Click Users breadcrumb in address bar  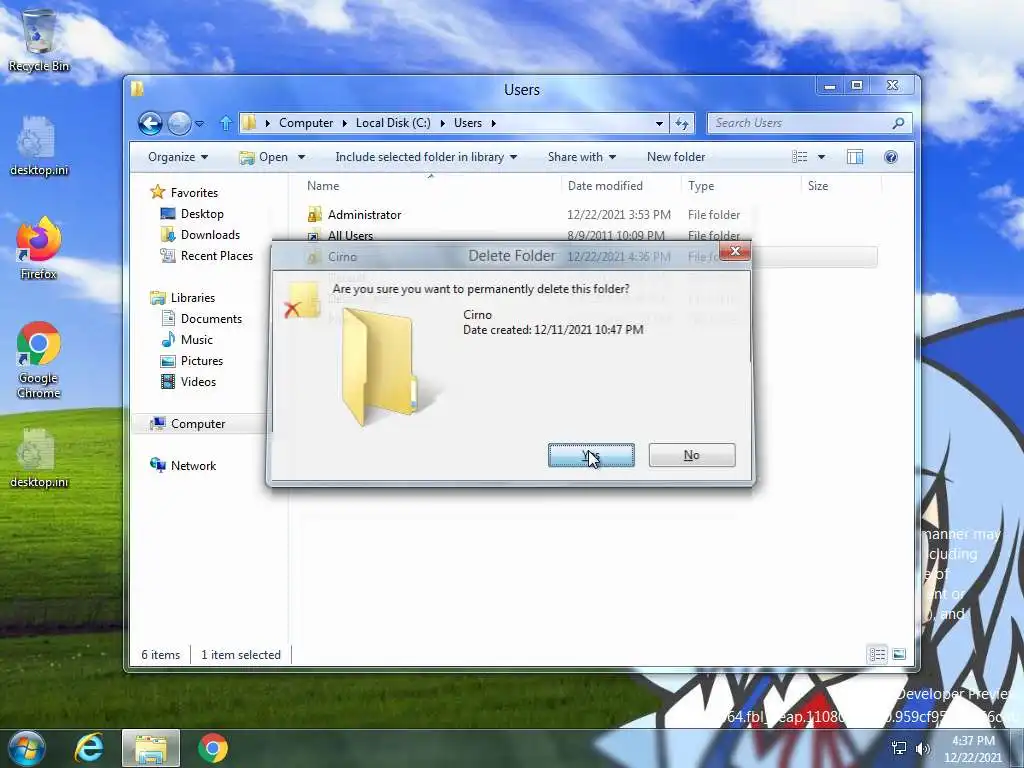coord(468,123)
